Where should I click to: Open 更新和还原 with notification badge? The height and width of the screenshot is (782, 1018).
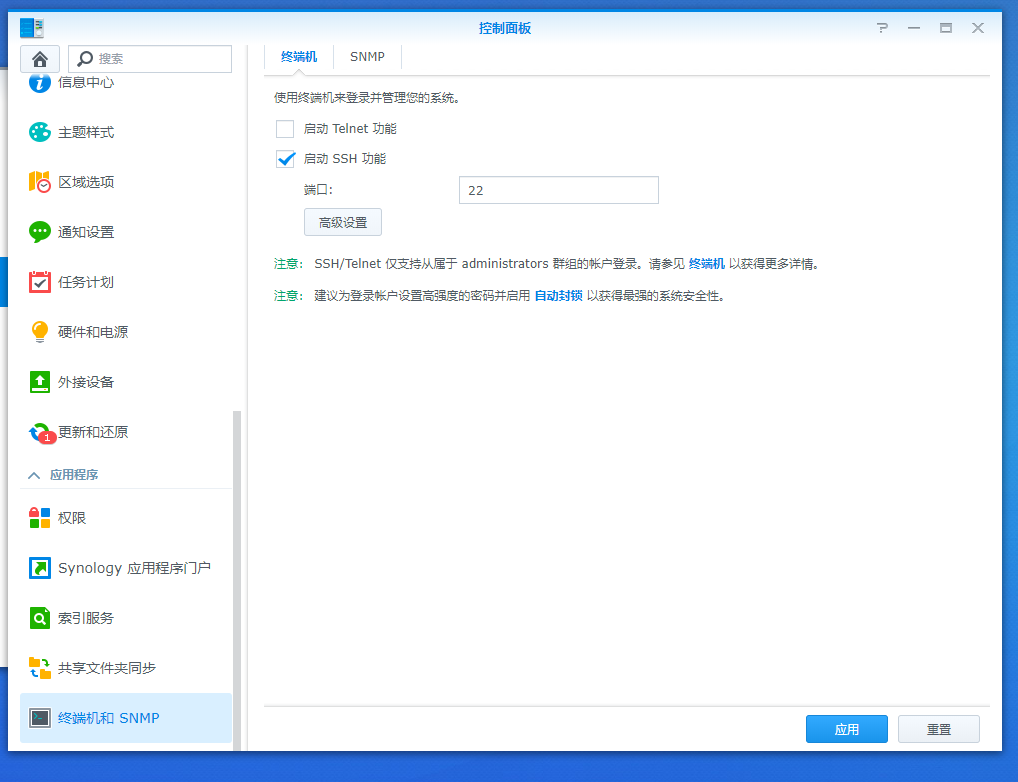coord(90,432)
